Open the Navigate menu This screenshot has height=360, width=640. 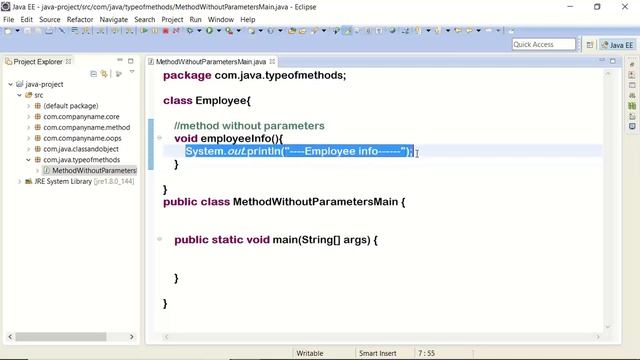[113, 20]
